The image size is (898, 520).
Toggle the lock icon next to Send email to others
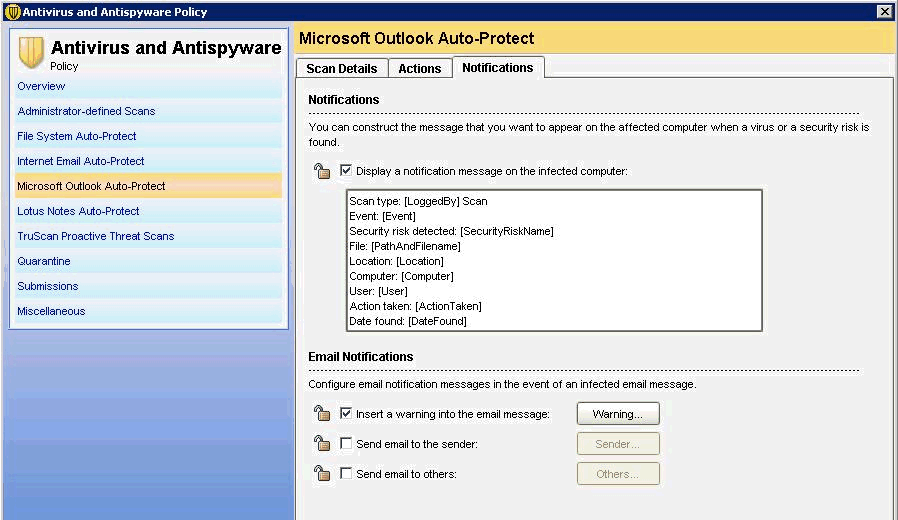point(322,474)
